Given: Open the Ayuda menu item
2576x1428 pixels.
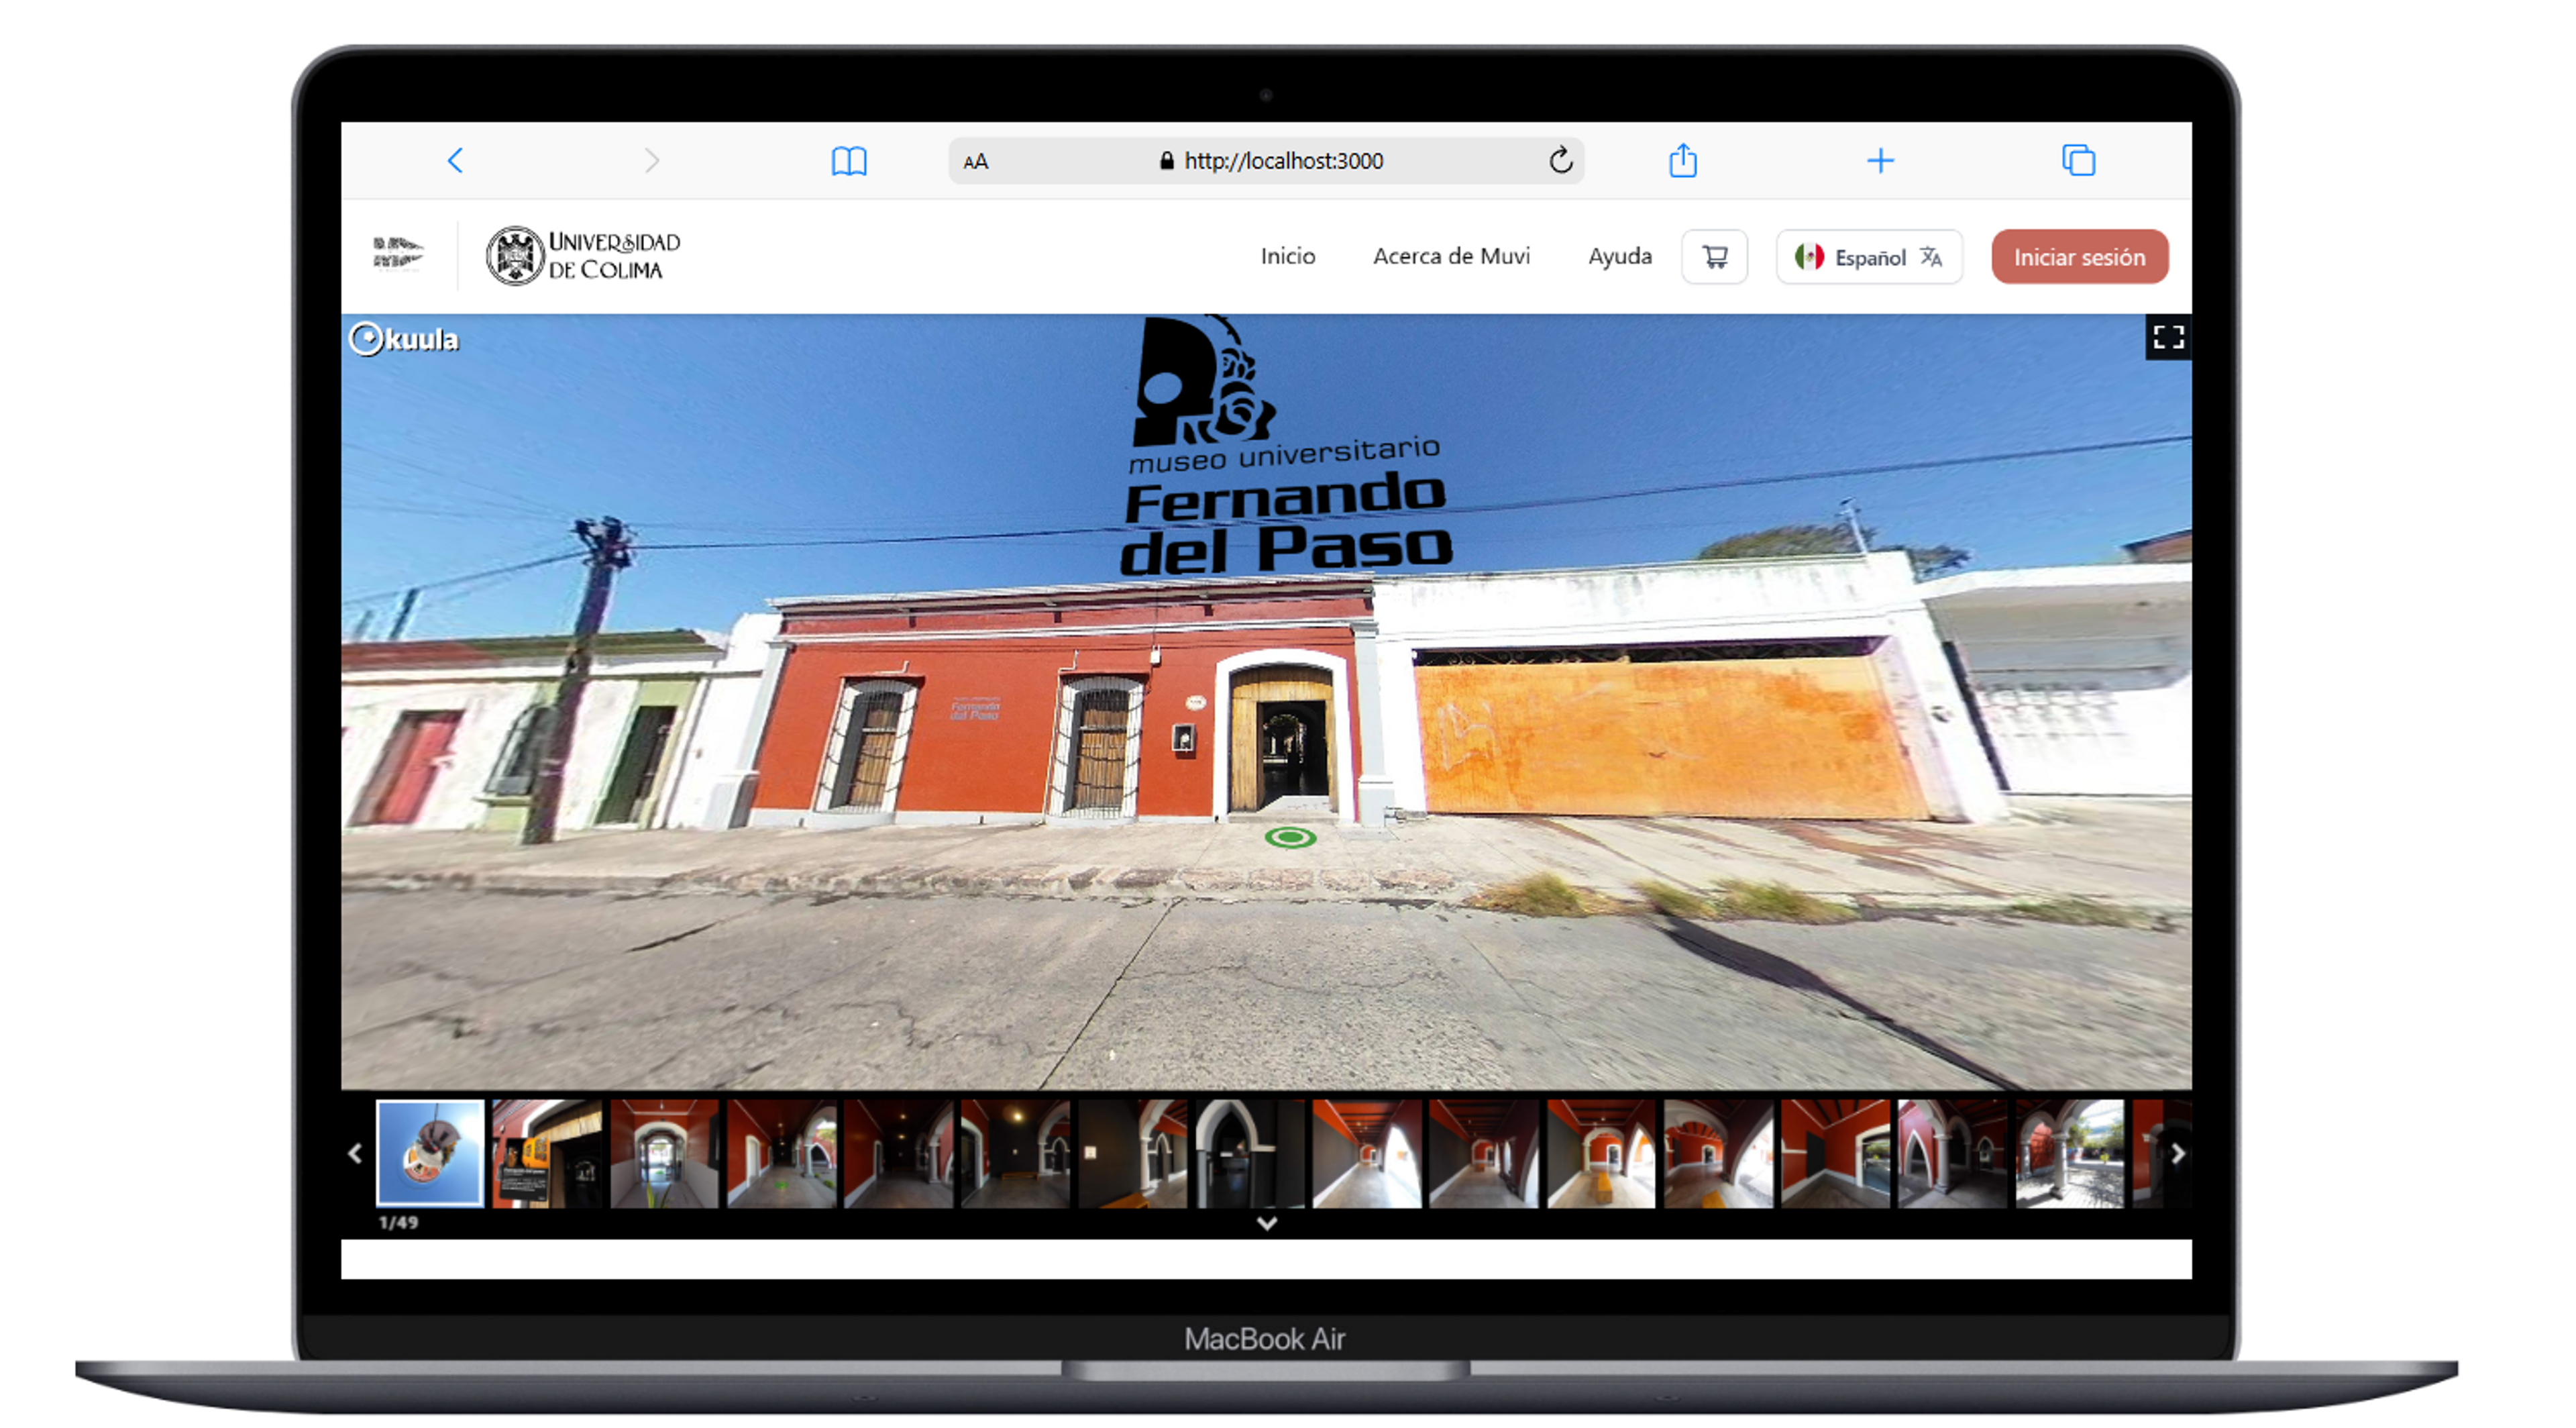Looking at the screenshot, I should tap(1619, 257).
